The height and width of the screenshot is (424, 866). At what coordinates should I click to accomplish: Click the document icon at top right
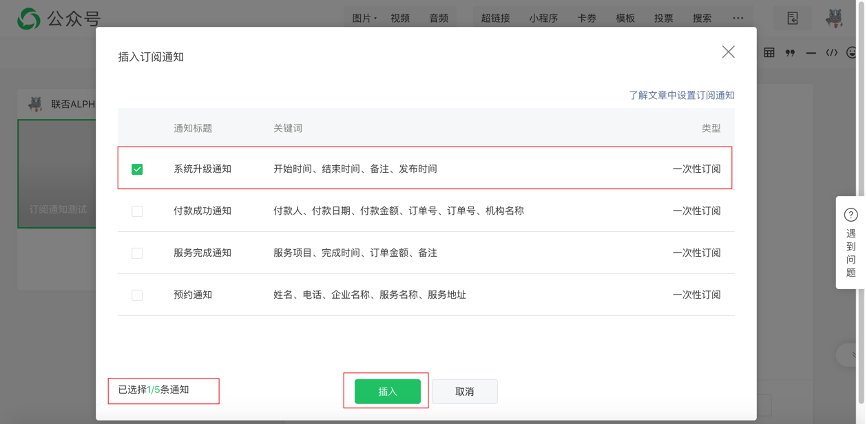[x=793, y=18]
